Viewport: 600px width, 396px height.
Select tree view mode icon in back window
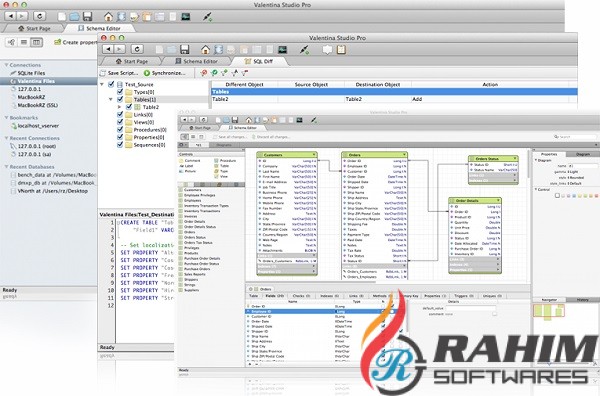11,42
